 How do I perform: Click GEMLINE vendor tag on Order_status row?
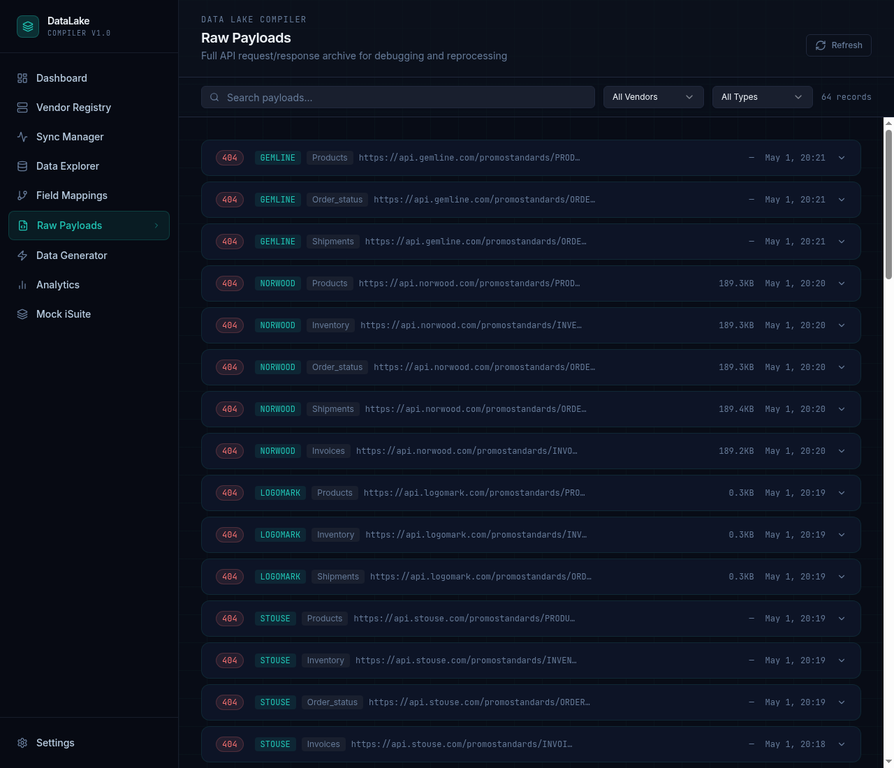pyautogui.click(x=278, y=200)
